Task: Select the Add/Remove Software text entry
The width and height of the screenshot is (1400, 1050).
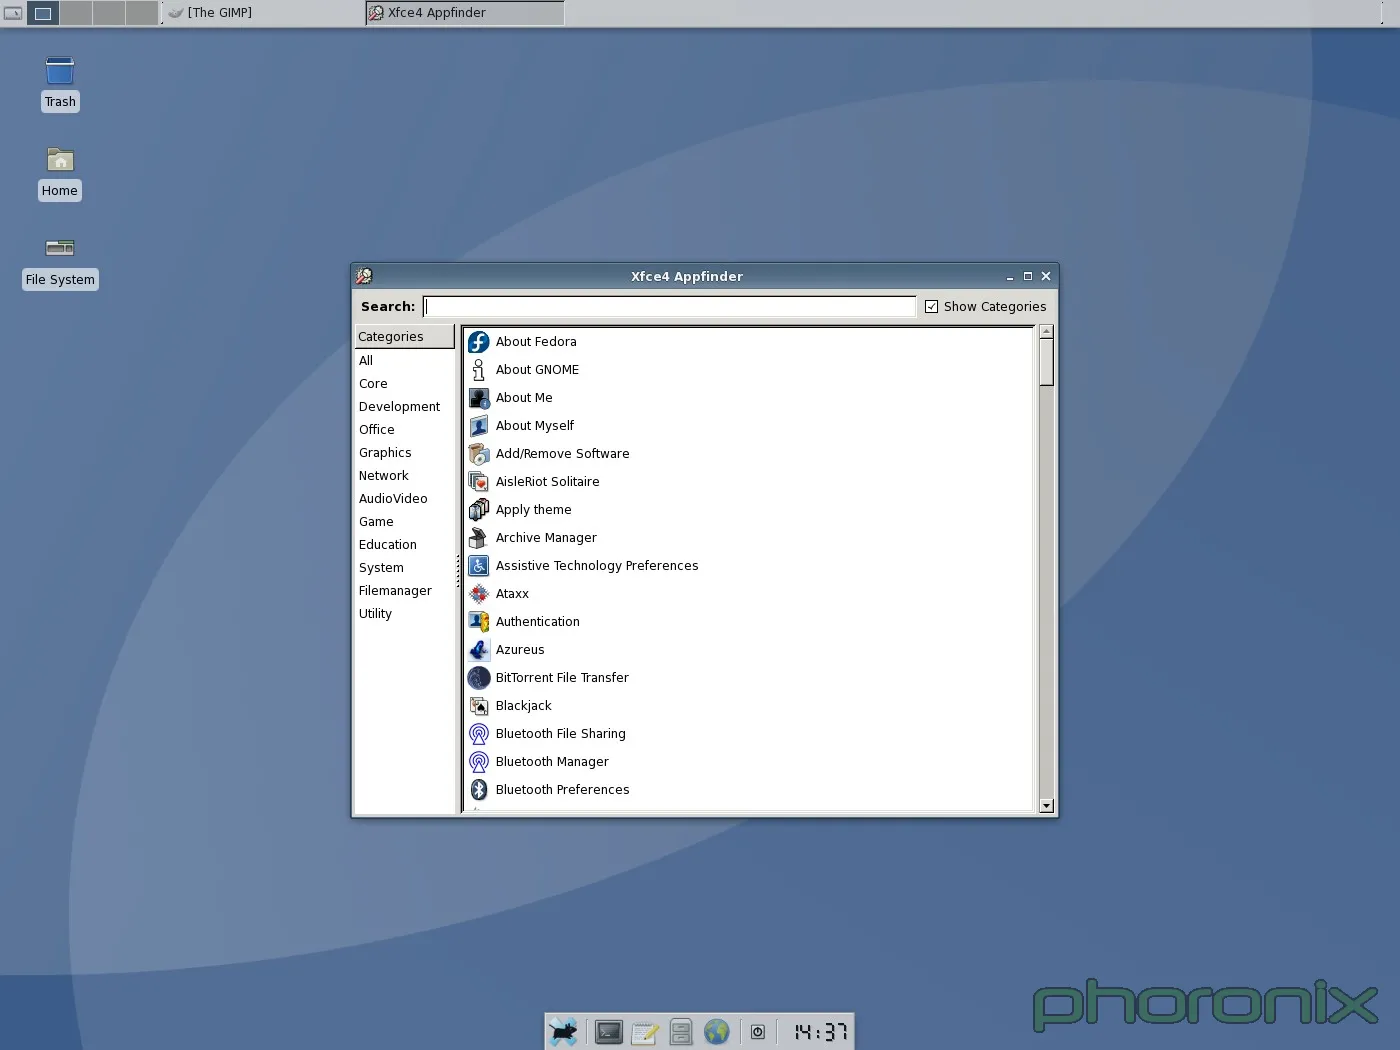Action: point(562,454)
